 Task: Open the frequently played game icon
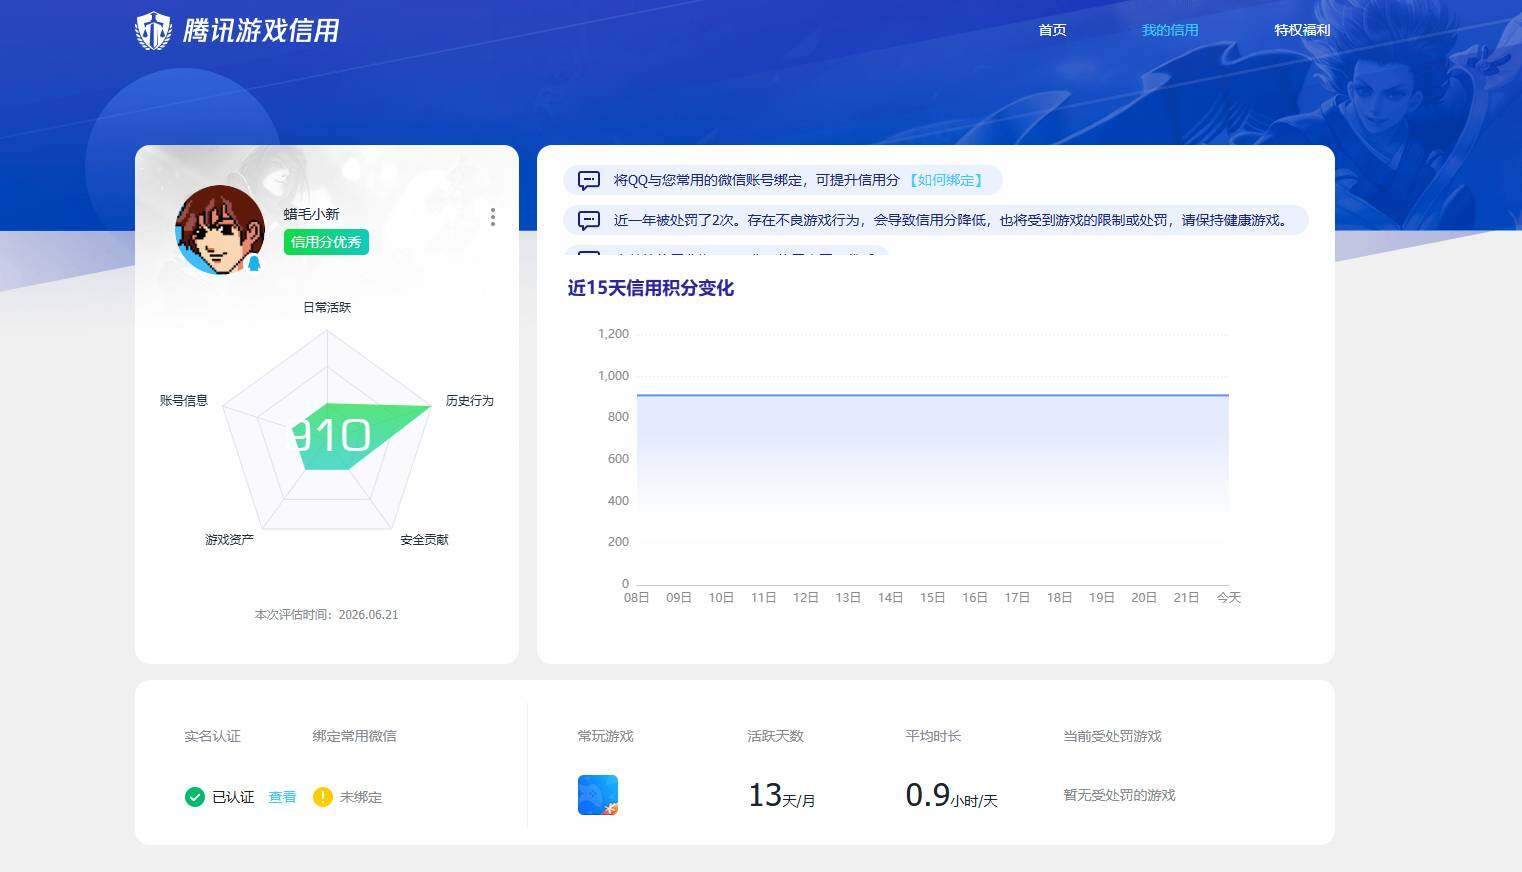[x=598, y=795]
